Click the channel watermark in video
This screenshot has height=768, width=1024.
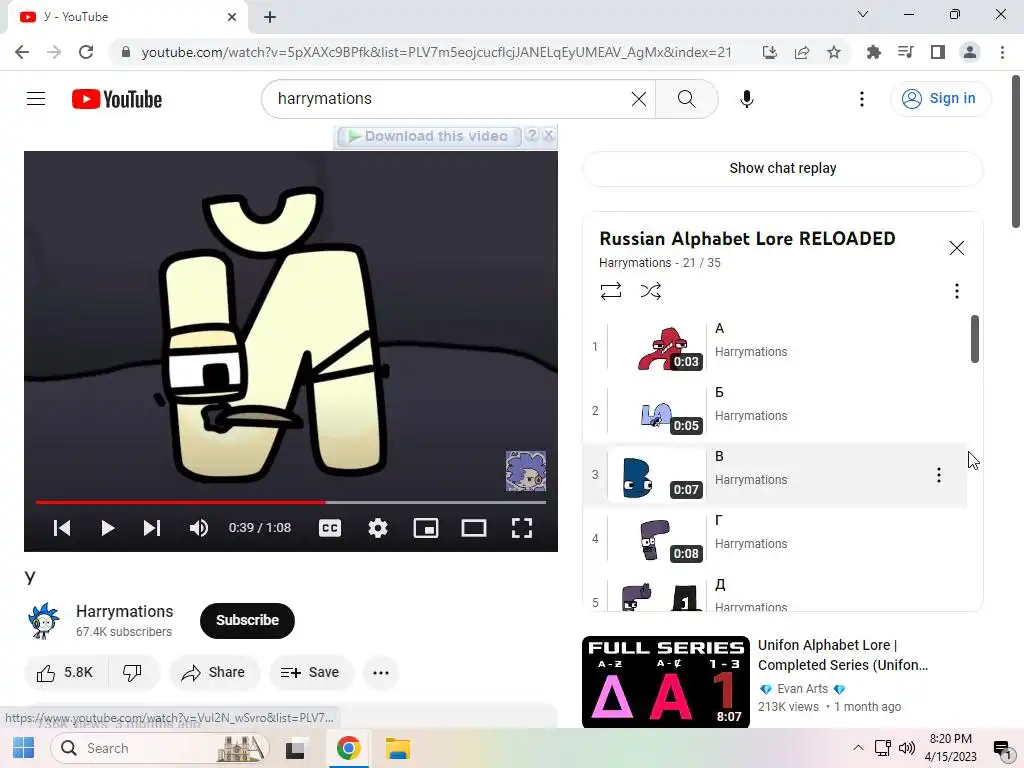click(526, 471)
